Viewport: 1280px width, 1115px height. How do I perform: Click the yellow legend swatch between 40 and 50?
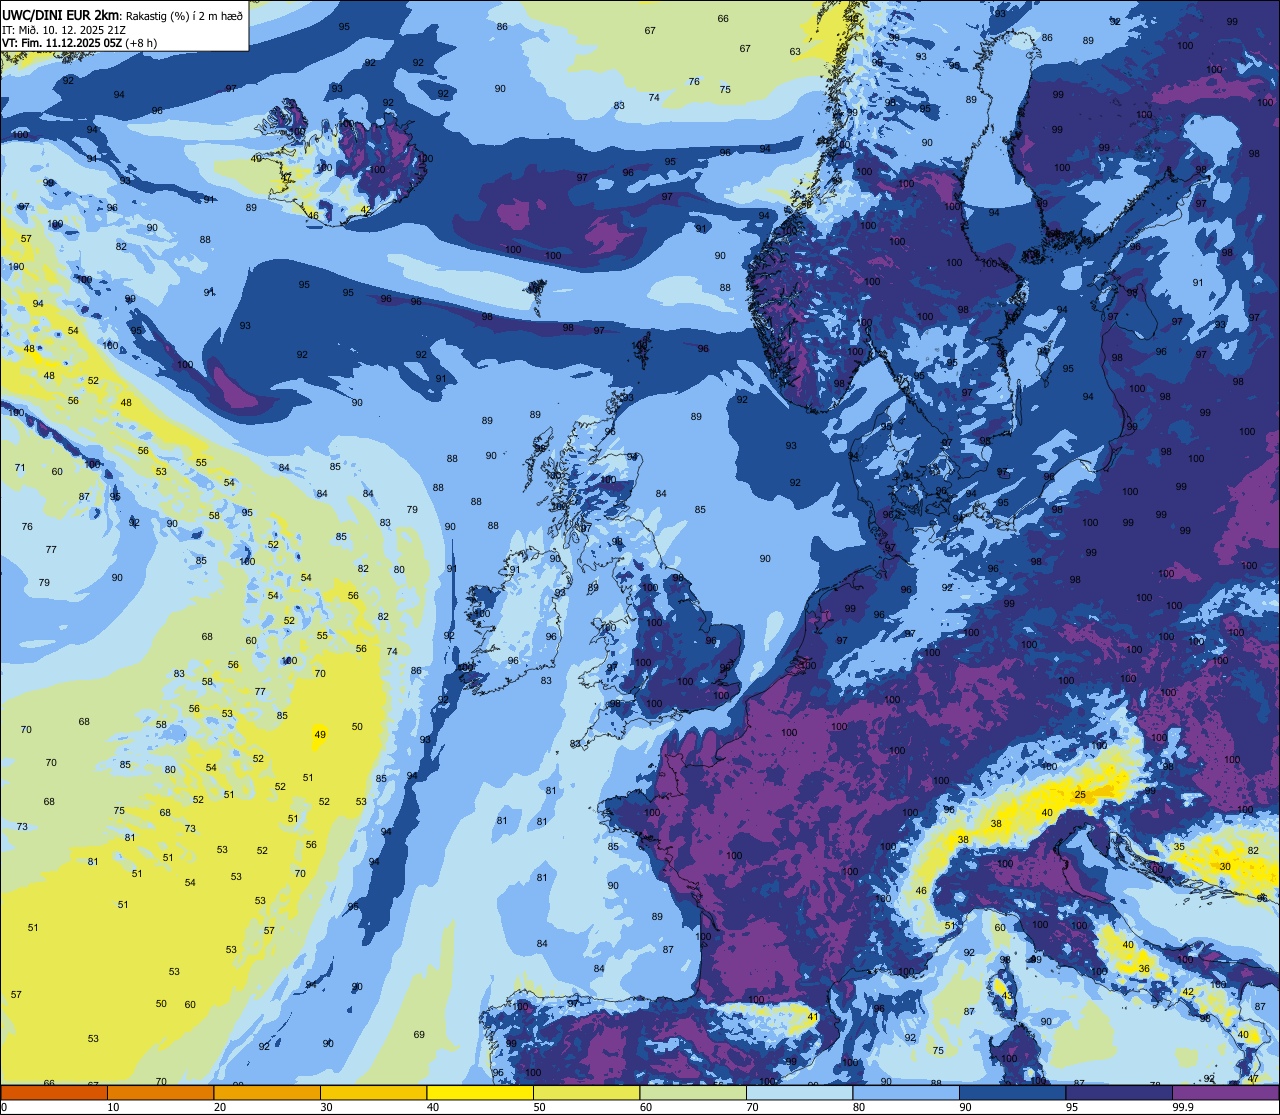click(480, 1092)
